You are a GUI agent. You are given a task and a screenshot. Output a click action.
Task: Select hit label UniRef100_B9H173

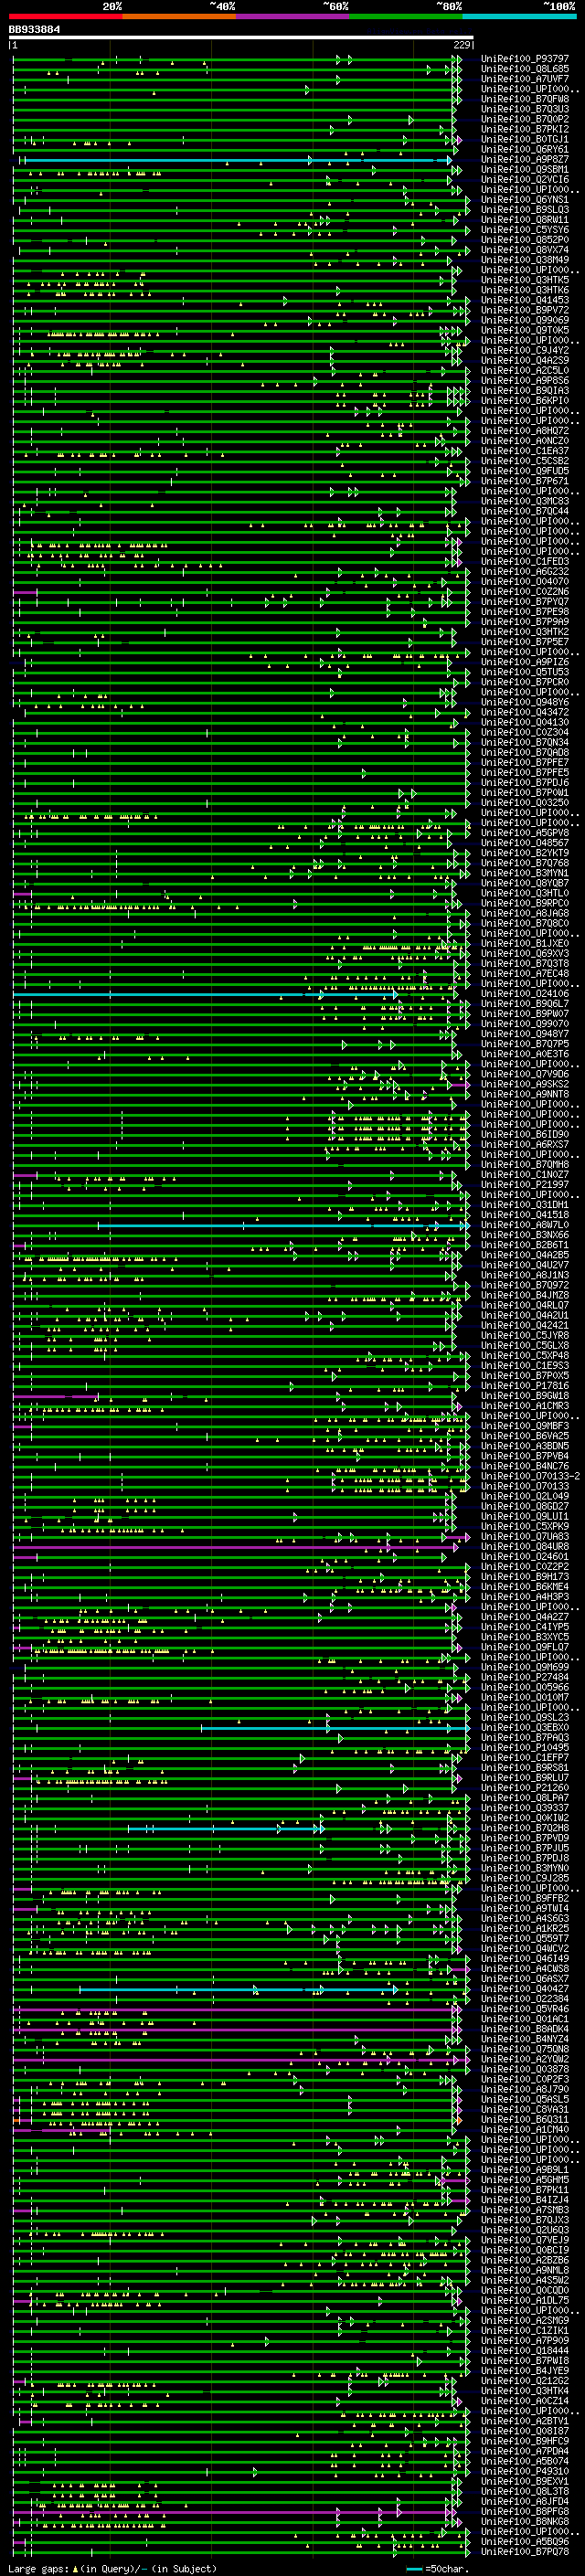tap(525, 1576)
